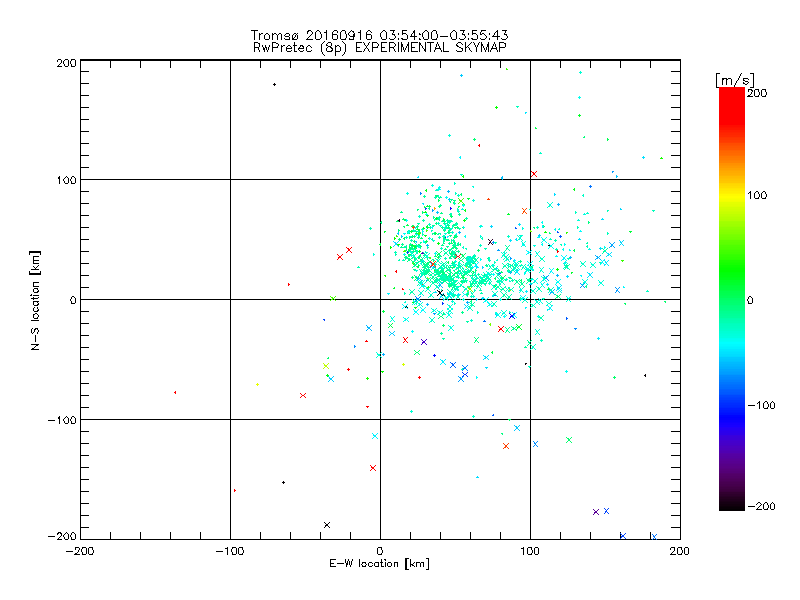Select the 'RwPretec (8p) EXPERIMENTAL SKYMAP' subtitle
This screenshot has width=800, height=600.
(380, 48)
